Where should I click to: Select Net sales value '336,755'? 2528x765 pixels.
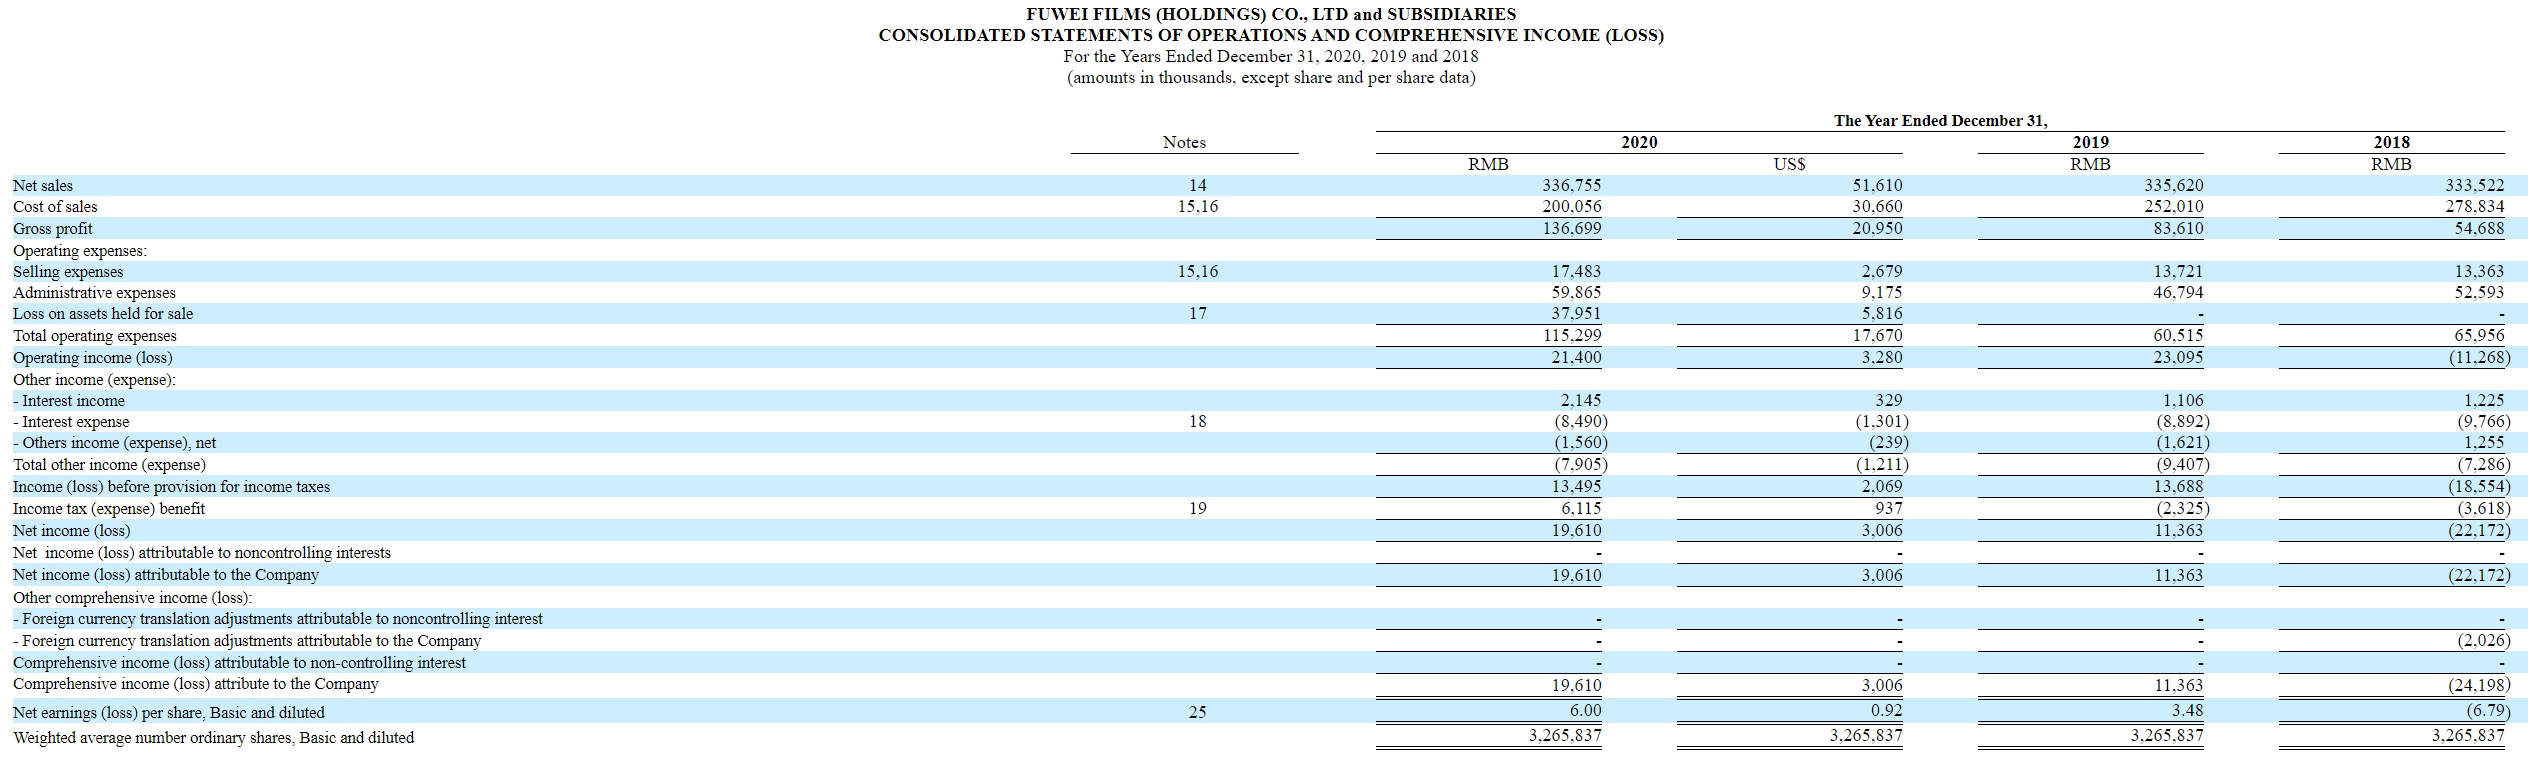coord(1573,186)
